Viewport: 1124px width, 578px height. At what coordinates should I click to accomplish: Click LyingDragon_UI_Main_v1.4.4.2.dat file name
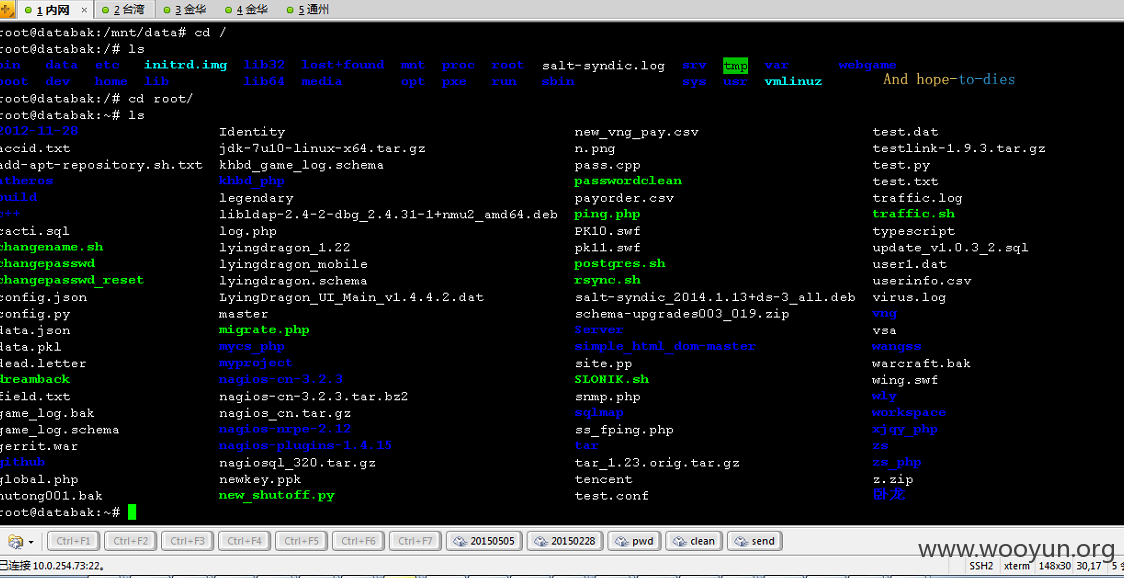pos(351,297)
